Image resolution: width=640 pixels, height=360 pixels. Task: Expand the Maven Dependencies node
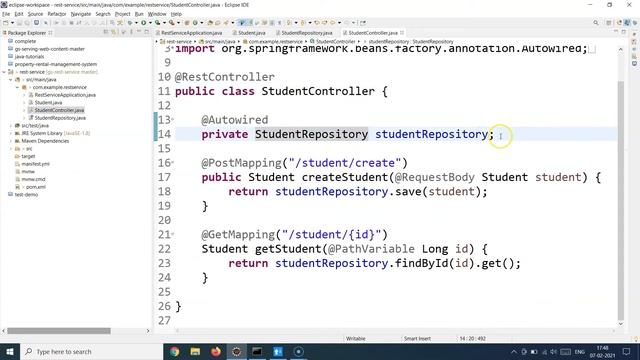[x=11, y=141]
